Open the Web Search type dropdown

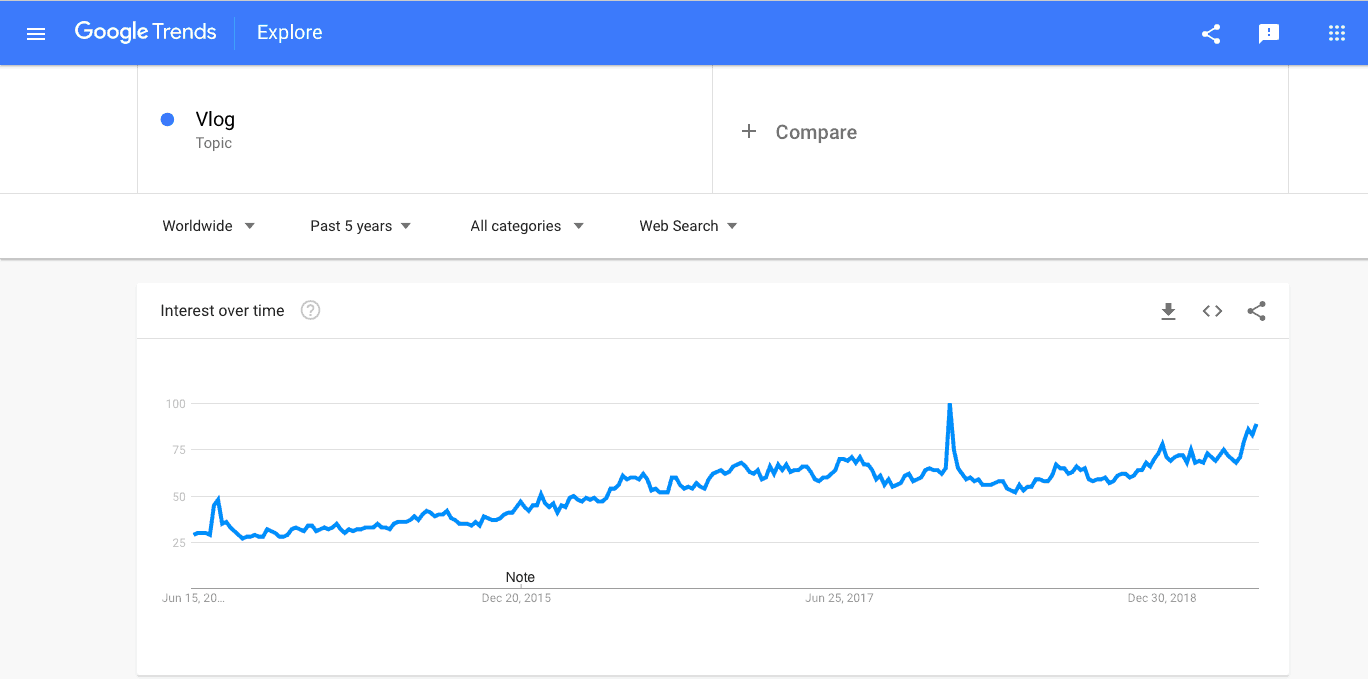point(688,226)
